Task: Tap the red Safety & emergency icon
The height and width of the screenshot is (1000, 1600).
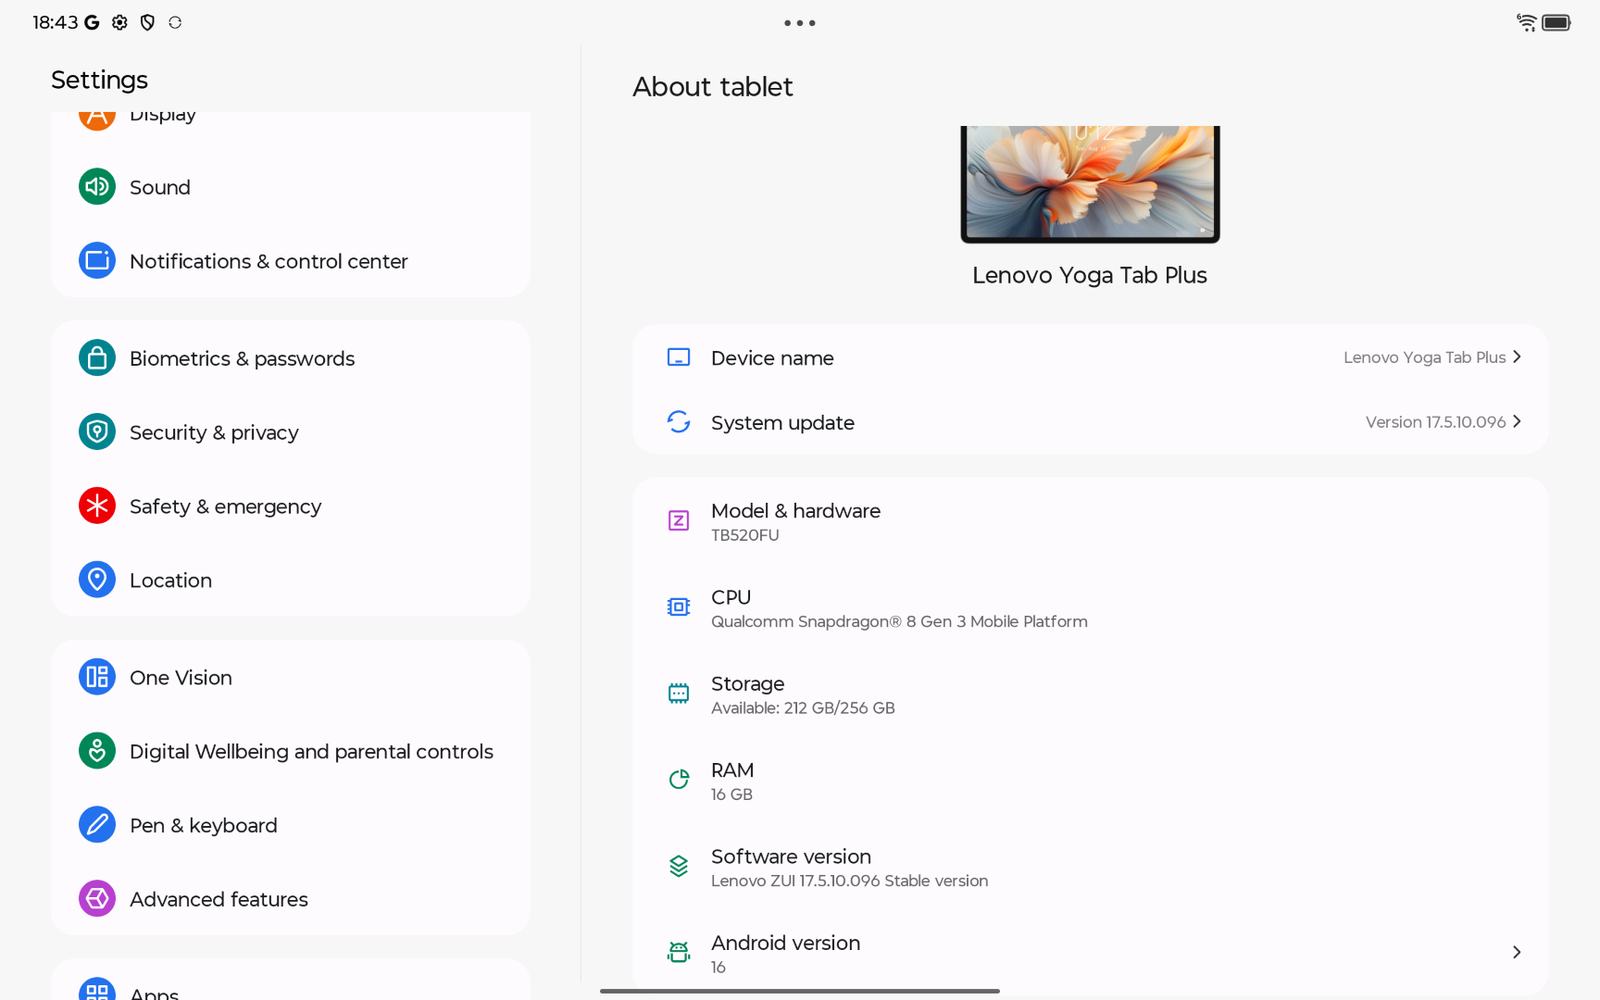Action: (97, 506)
